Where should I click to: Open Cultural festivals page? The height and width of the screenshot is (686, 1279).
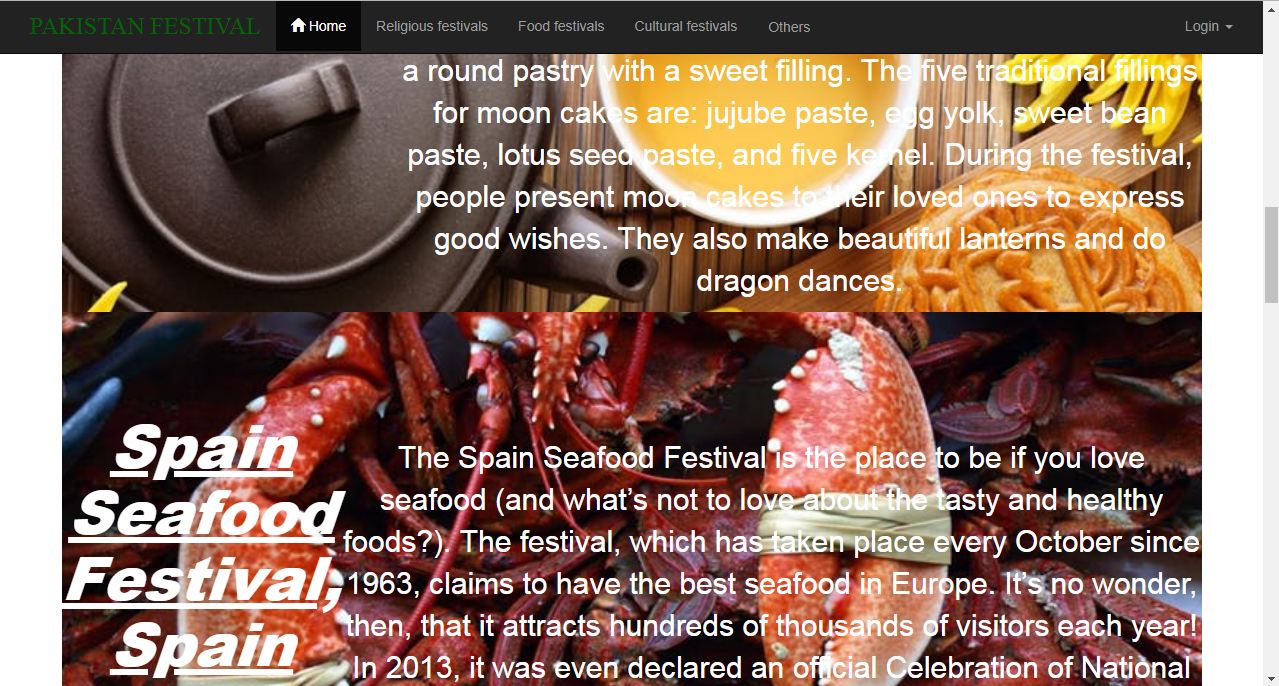pyautogui.click(x=686, y=26)
